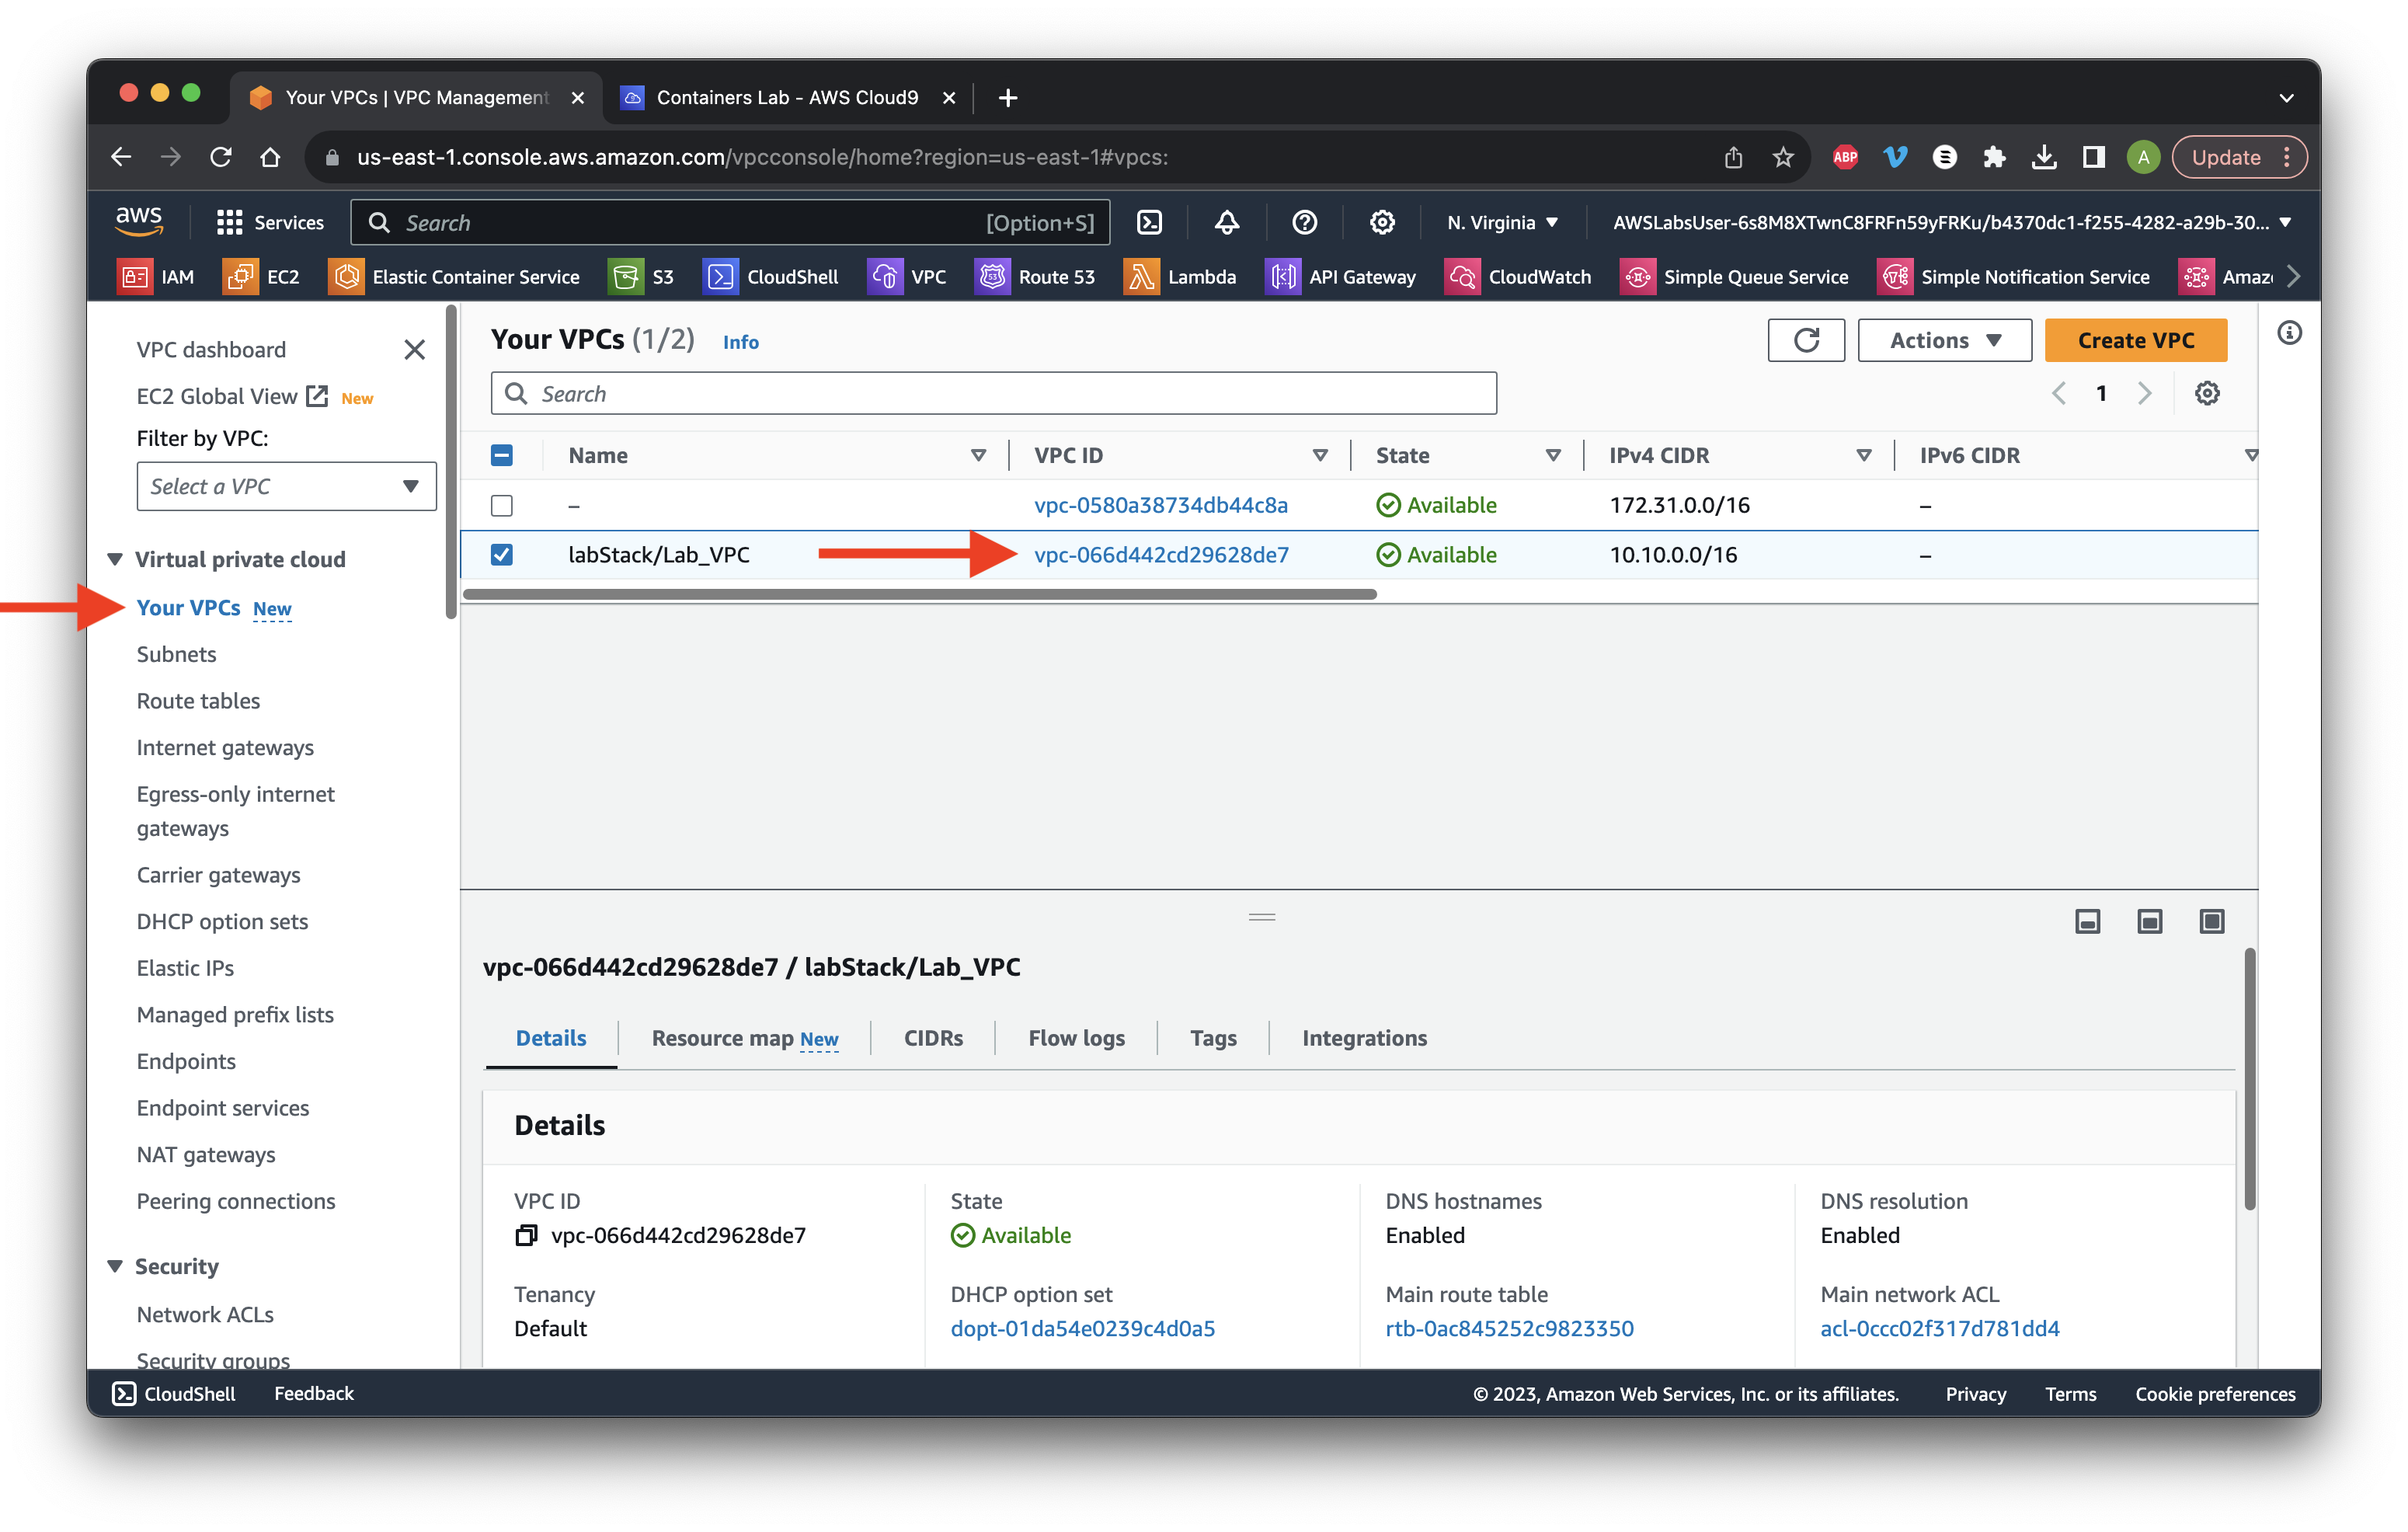Viewport: 2408px width, 1532px height.
Task: Expand split panel to full size
Action: coord(2212,921)
